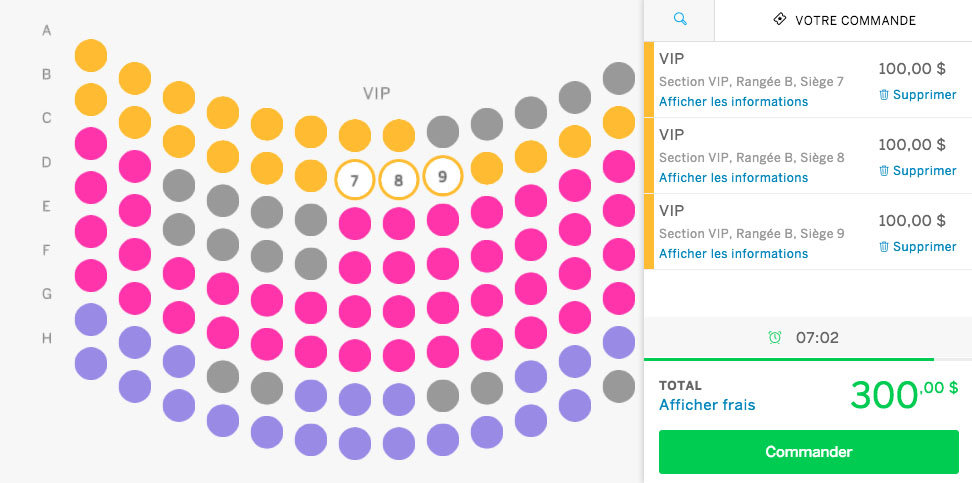972x483 pixels.
Task: Click the green alarm clock timer icon
Action: [775, 337]
